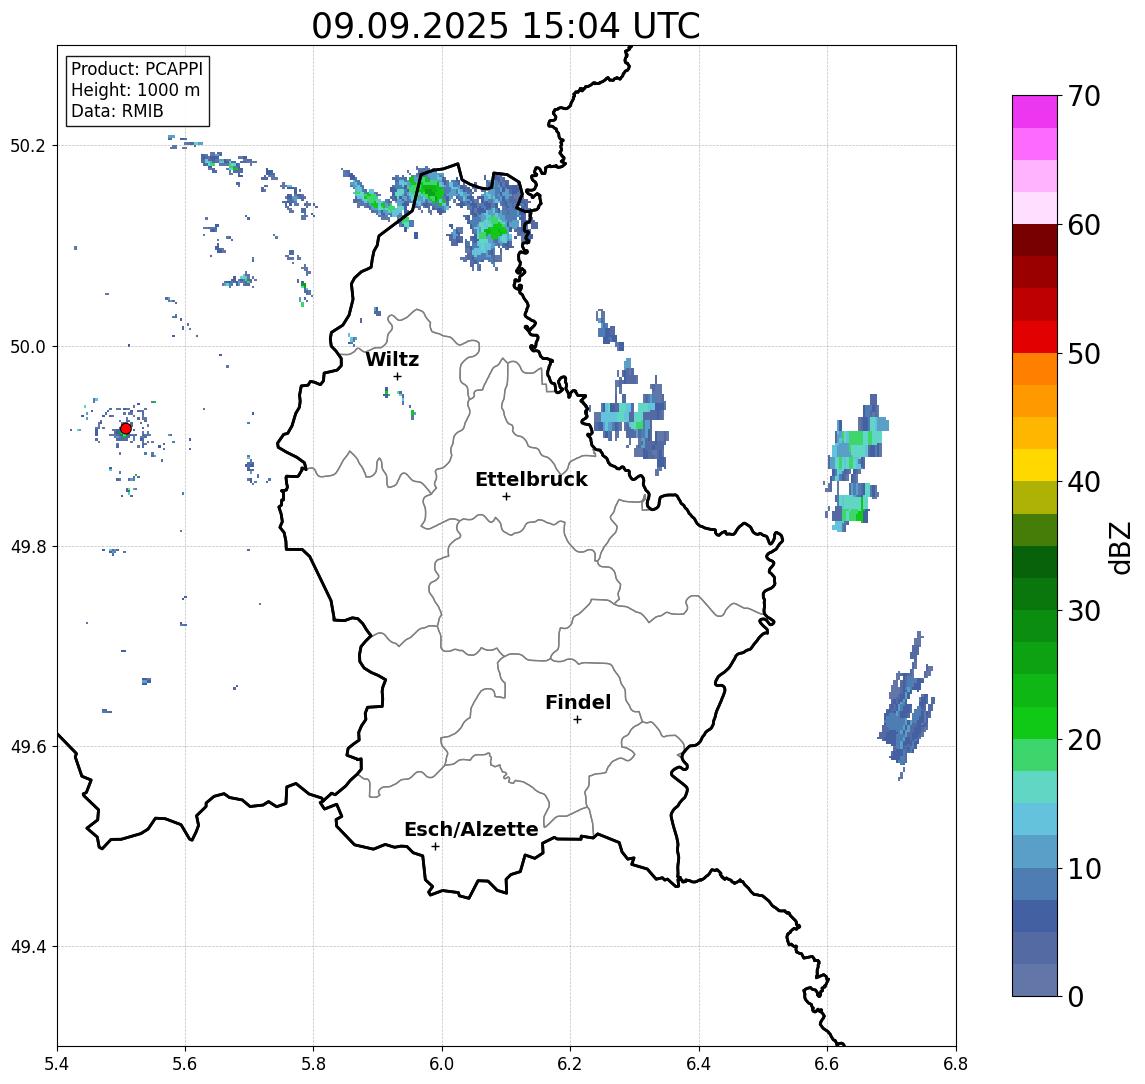
Task: Click the colorbar tick label 40
Action: [1084, 482]
